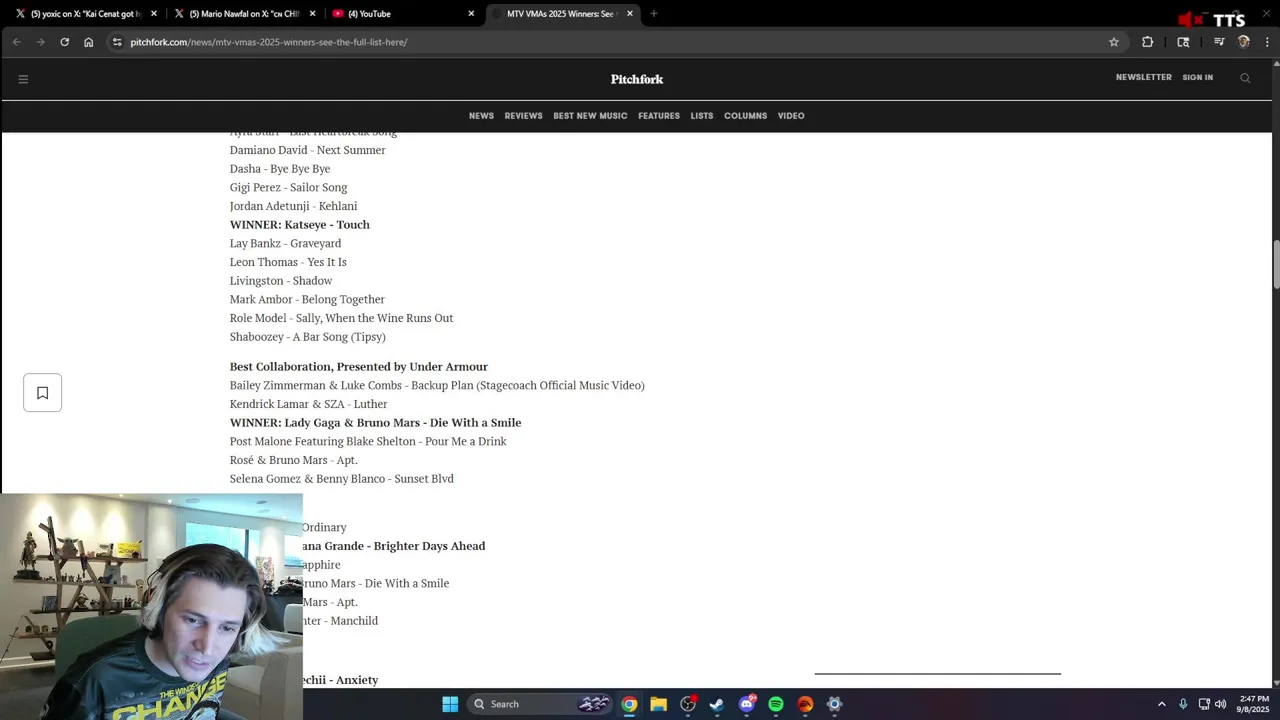
Task: Open Google Chrome from the taskbar
Action: (629, 704)
